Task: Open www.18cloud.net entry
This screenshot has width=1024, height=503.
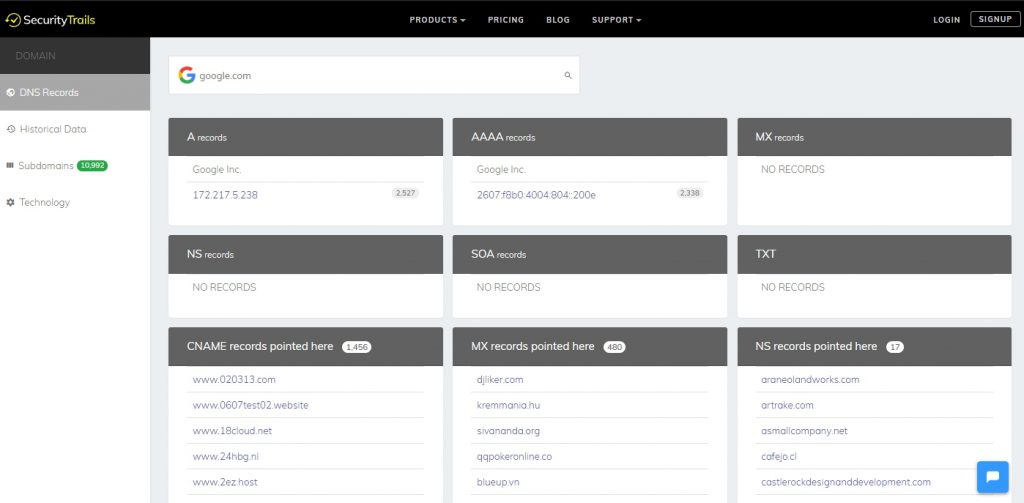Action: [232, 431]
